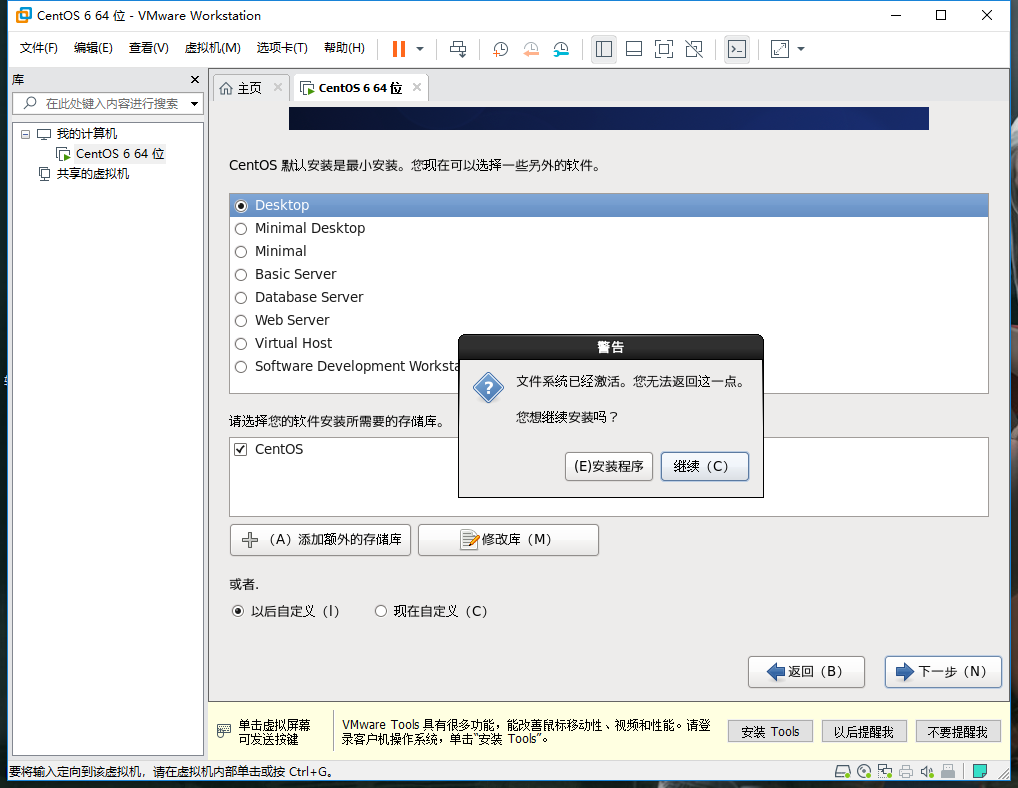
Task: Choose 以后自定义 (I) radio option
Action: point(238,611)
